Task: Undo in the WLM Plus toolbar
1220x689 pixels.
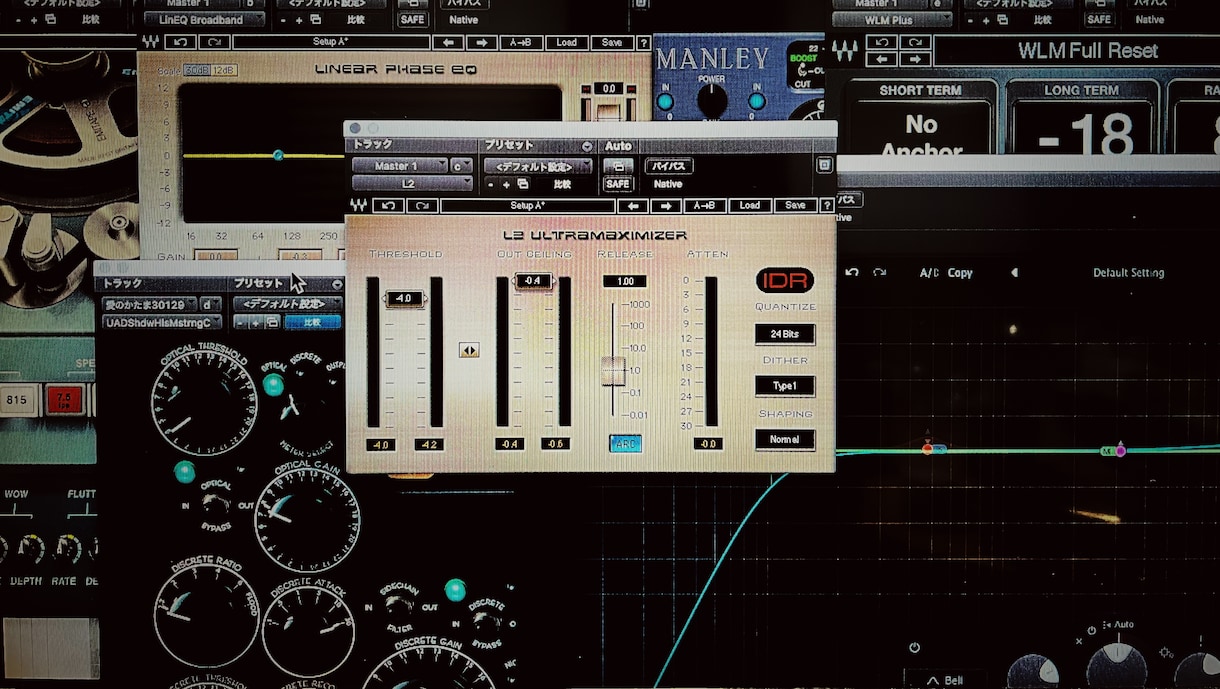Action: pos(880,42)
